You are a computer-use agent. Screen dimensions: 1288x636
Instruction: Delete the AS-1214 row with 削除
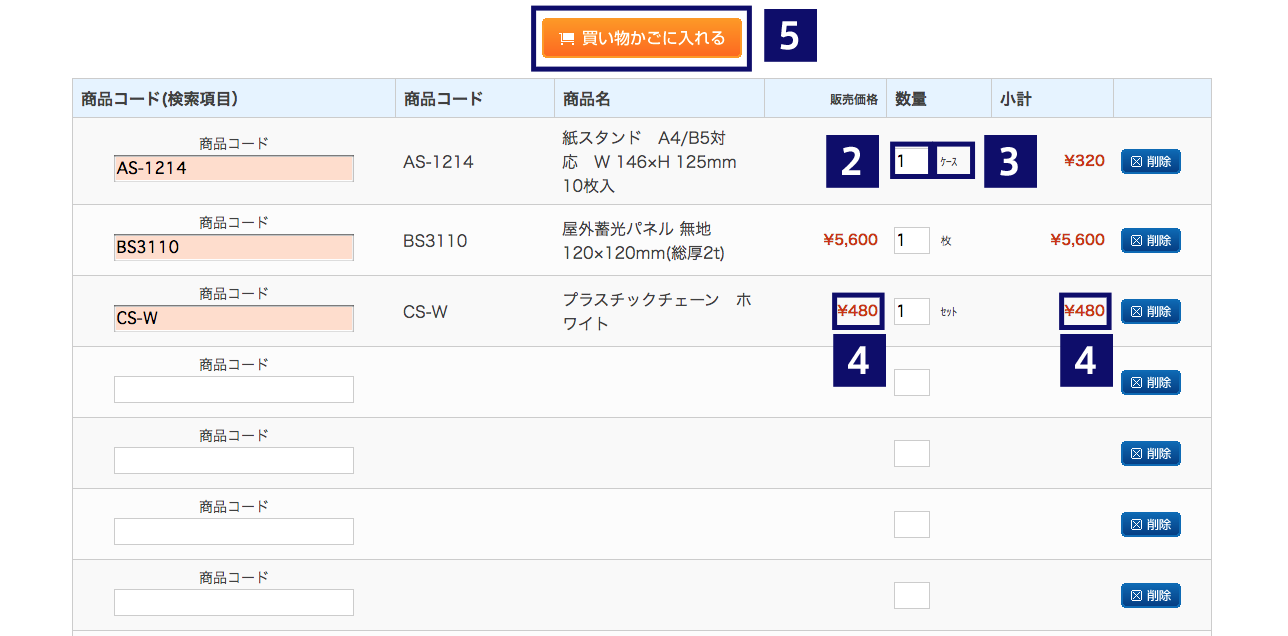pyautogui.click(x=1150, y=161)
